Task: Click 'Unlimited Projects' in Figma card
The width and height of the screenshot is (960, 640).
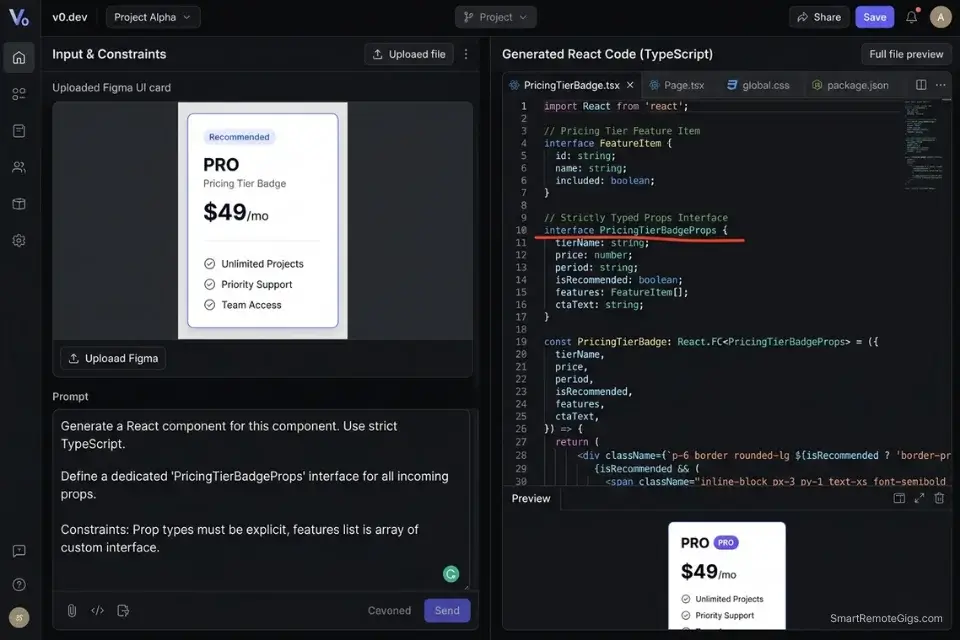Action: 262,264
